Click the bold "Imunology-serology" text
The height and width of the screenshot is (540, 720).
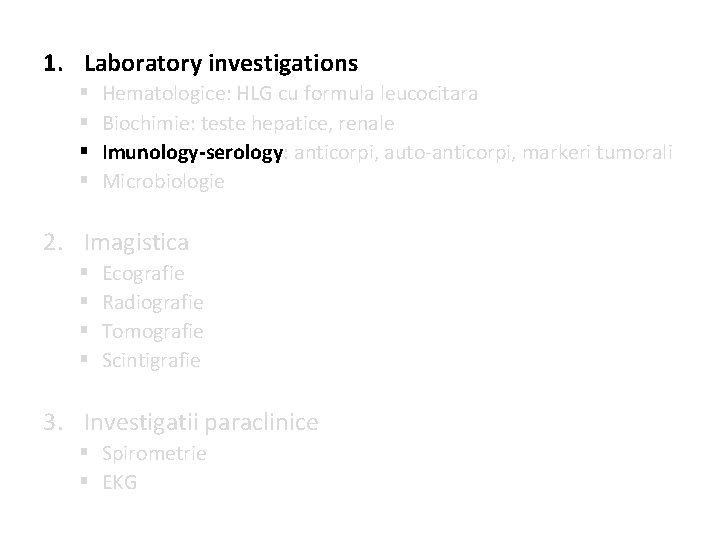[193, 152]
